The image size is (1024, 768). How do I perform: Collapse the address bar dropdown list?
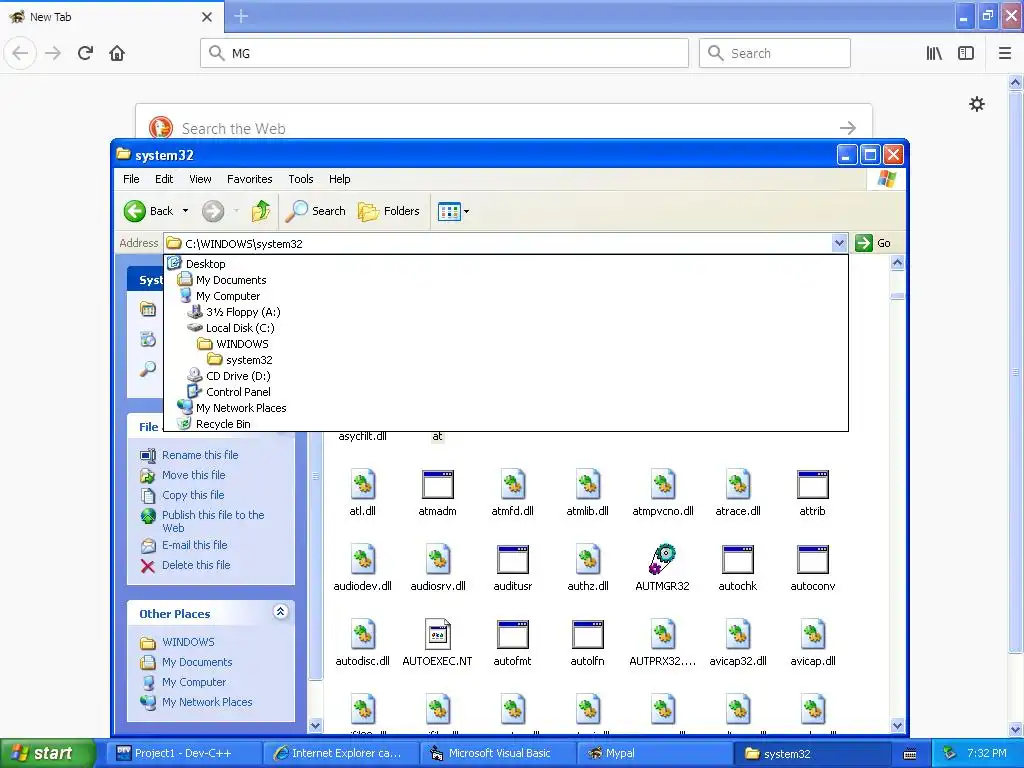839,244
